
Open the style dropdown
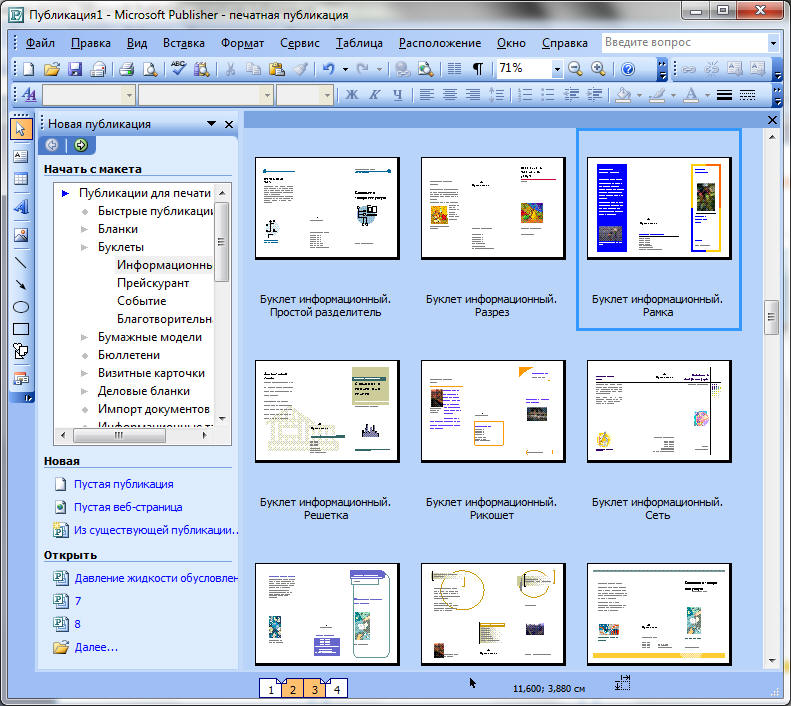coord(129,94)
